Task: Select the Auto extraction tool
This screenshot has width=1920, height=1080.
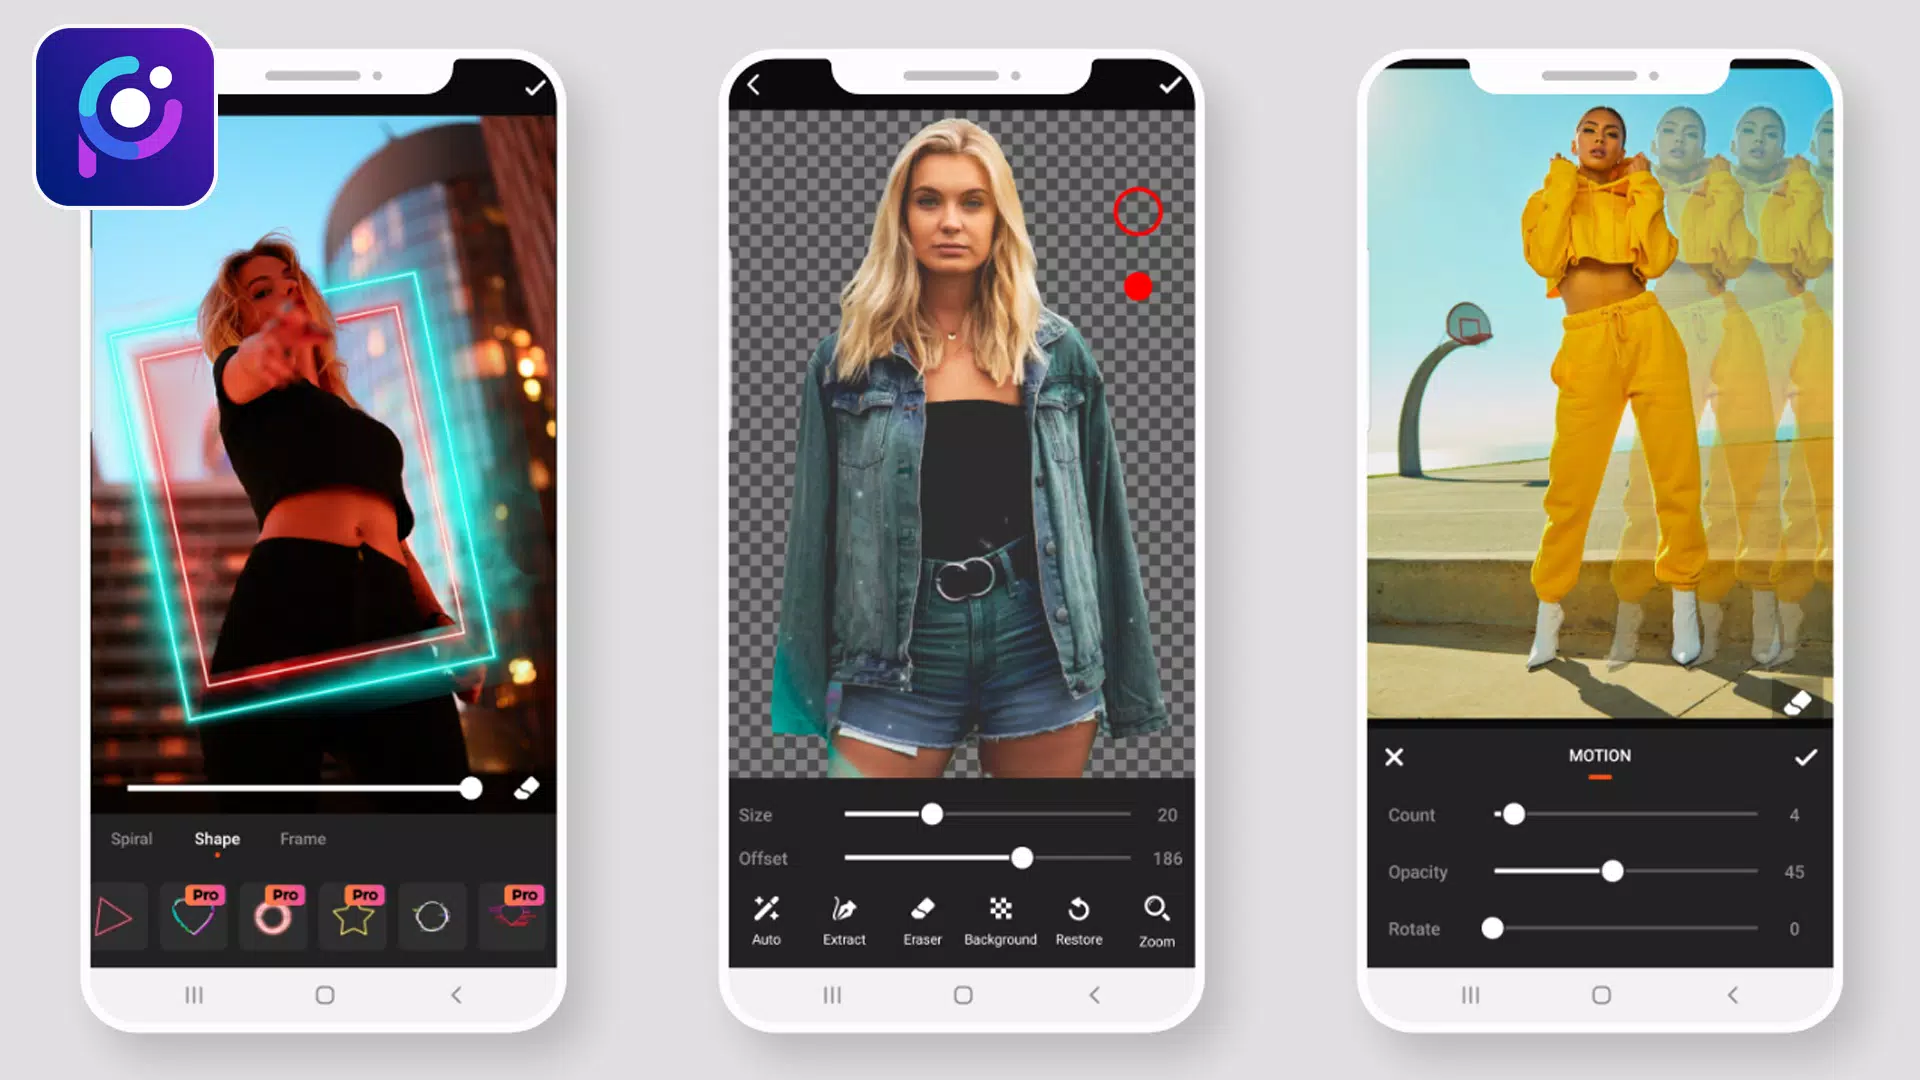Action: 765,919
